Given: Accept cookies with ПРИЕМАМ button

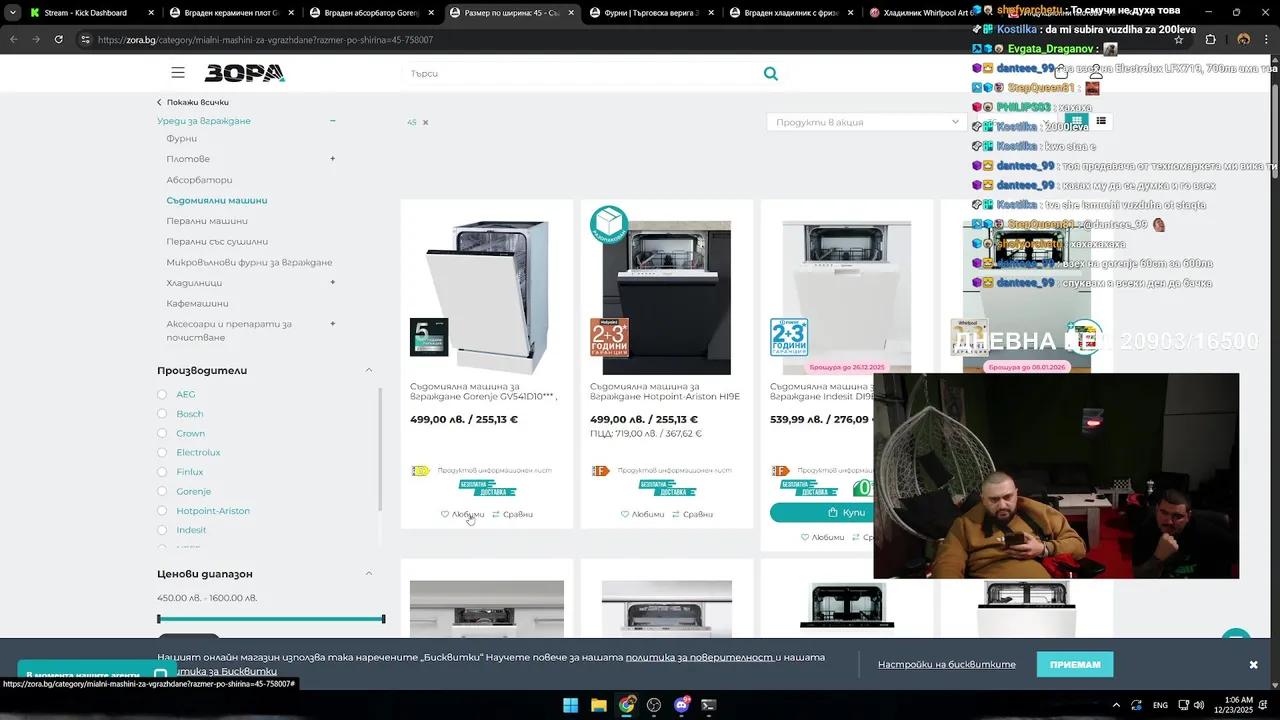Looking at the screenshot, I should pyautogui.click(x=1075, y=664).
